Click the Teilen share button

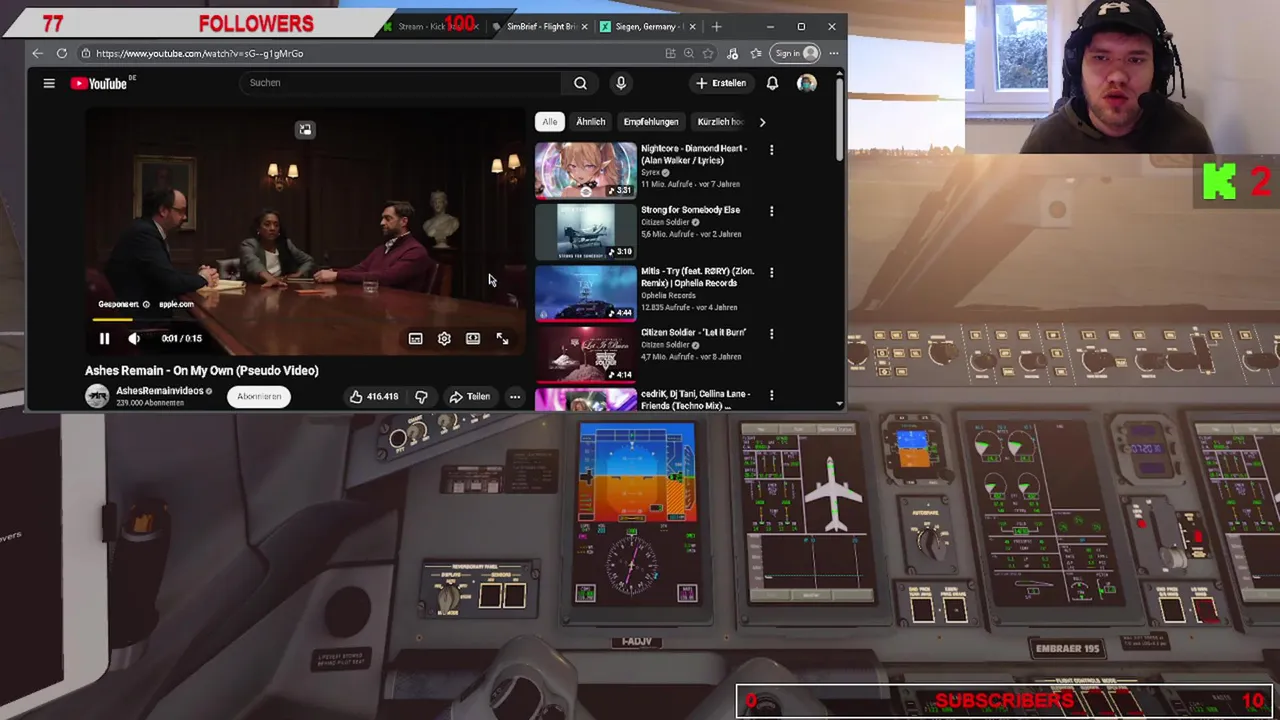(x=470, y=396)
